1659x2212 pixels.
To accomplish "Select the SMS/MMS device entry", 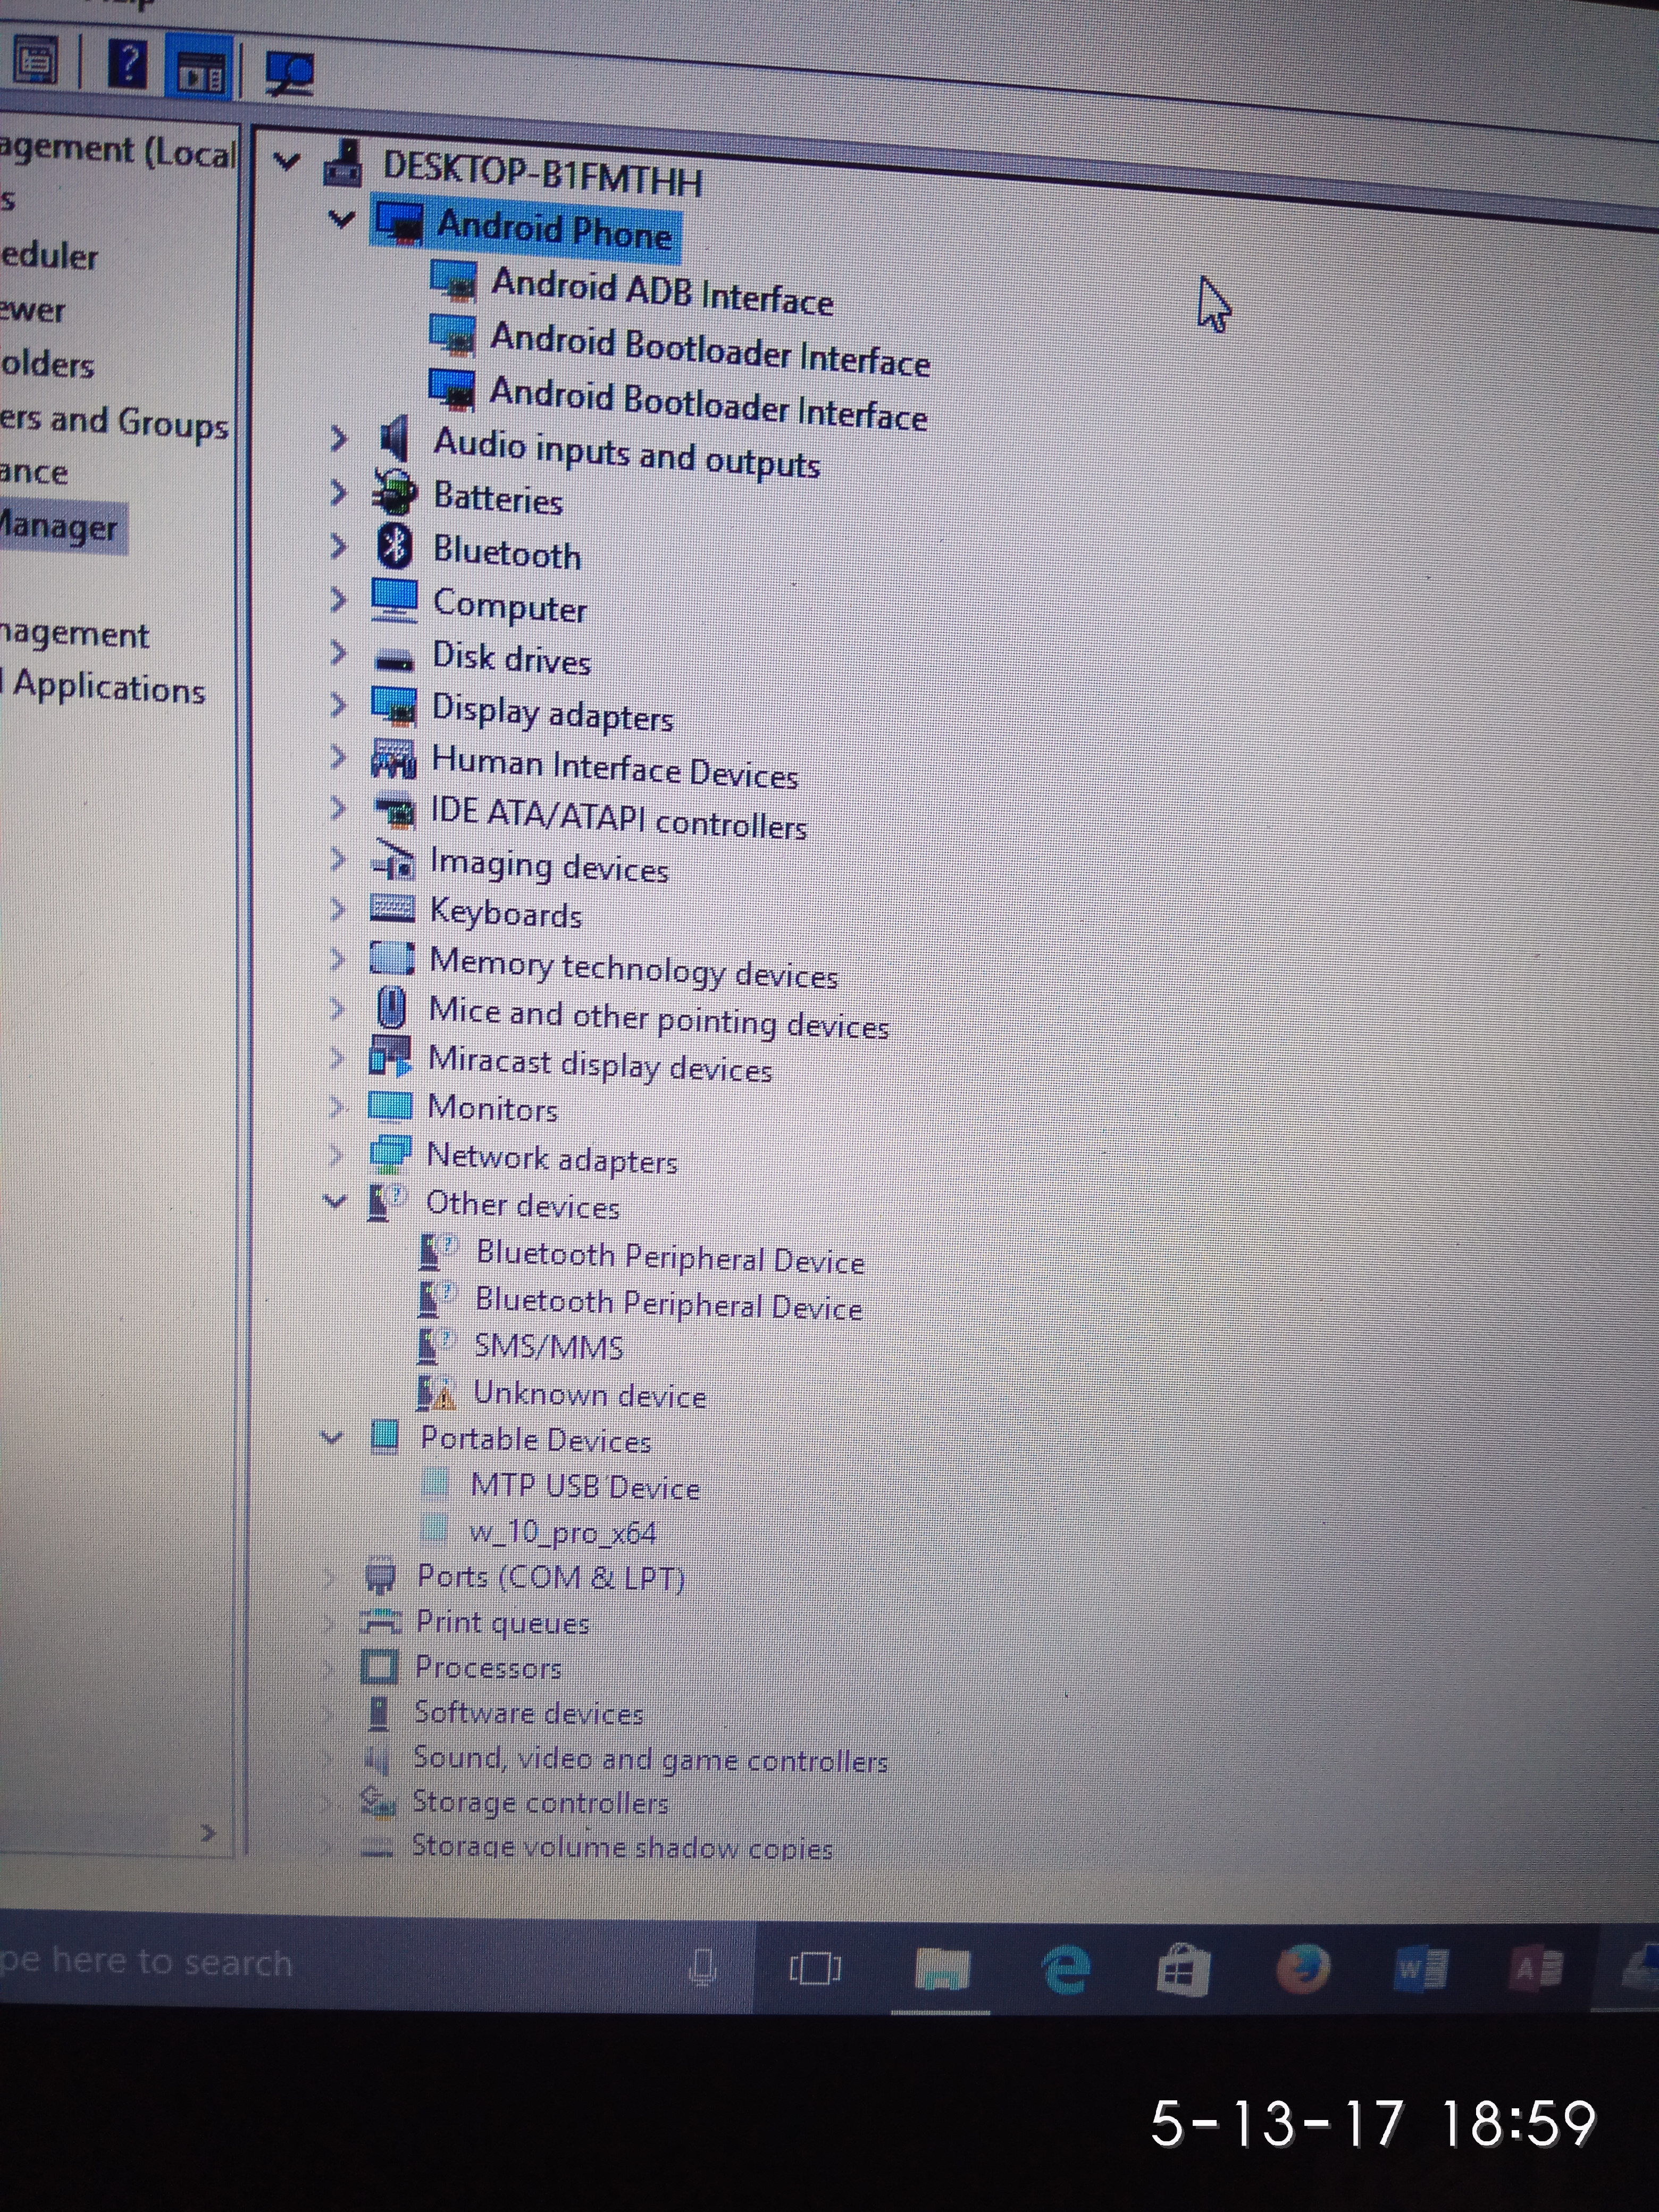I will (548, 1347).
